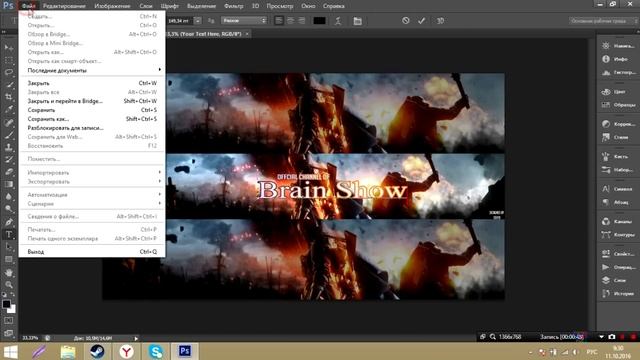Image resolution: width=640 pixels, height=360 pixels.
Task: Open the warped text options
Action: (338, 21)
